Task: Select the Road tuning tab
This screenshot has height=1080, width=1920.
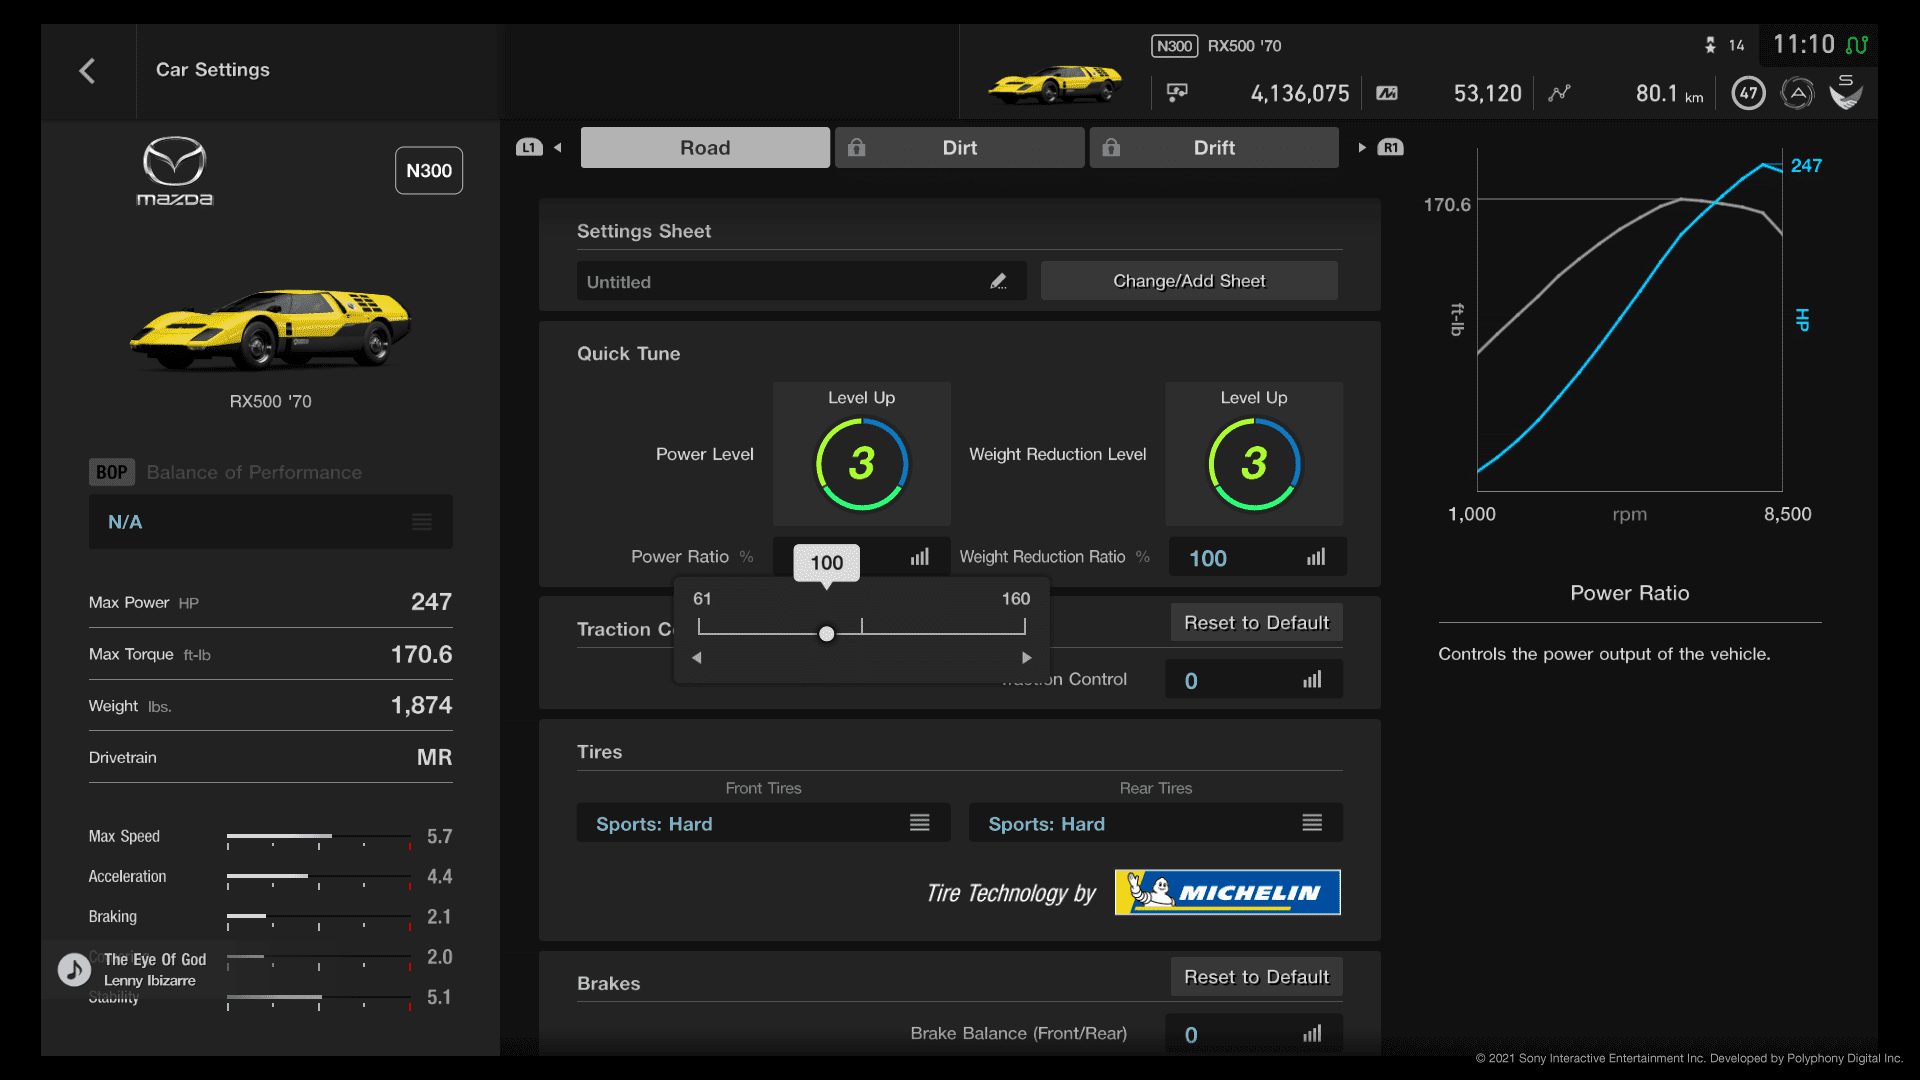Action: [704, 148]
